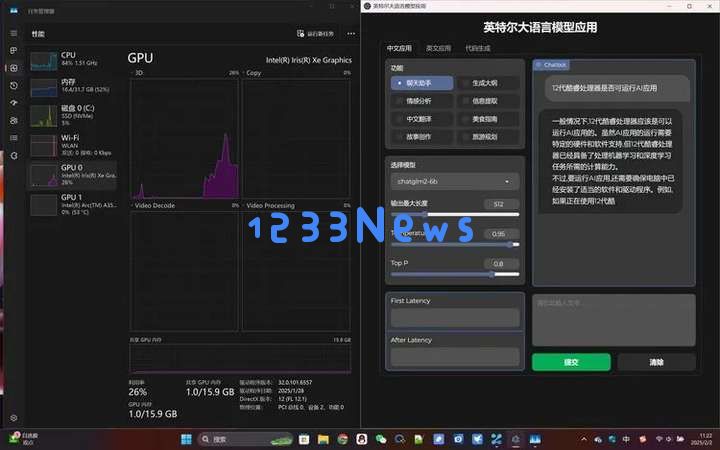This screenshot has height=450, width=720.
Task: Select 情感分析 function radio option
Action: [422, 101]
